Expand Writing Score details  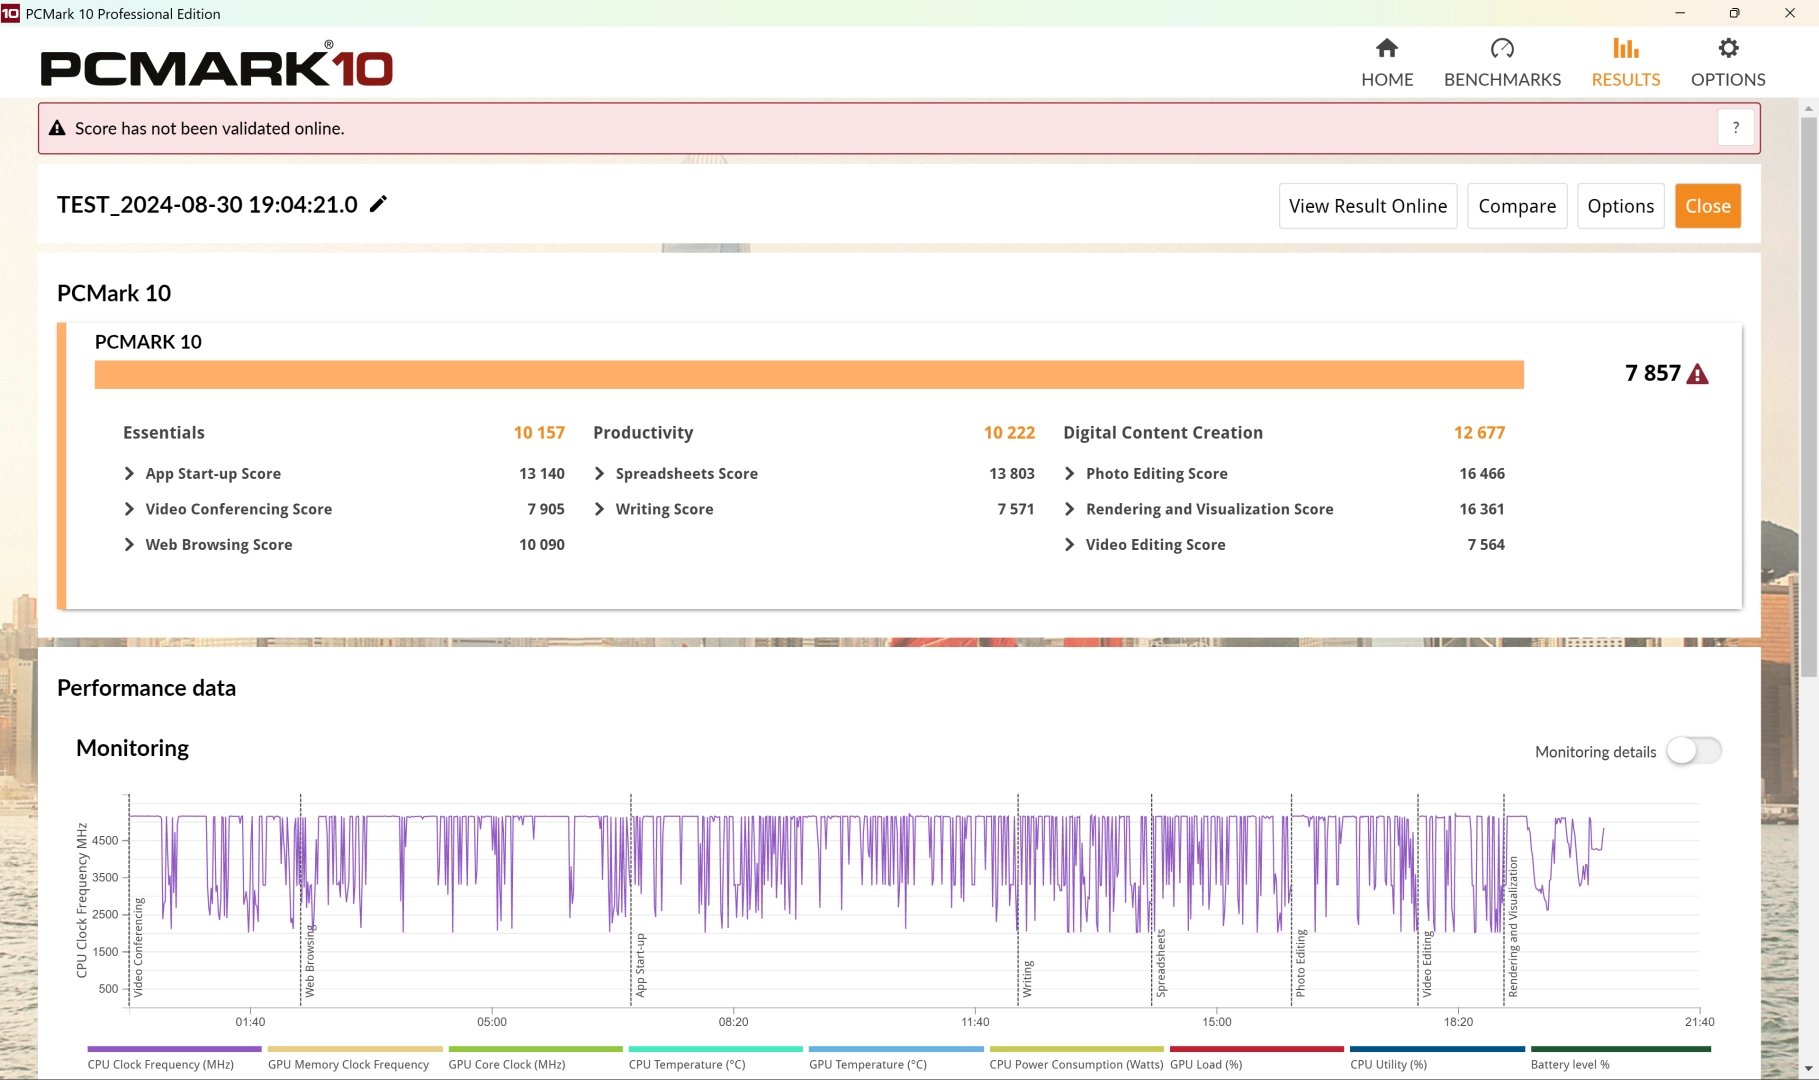tap(599, 509)
